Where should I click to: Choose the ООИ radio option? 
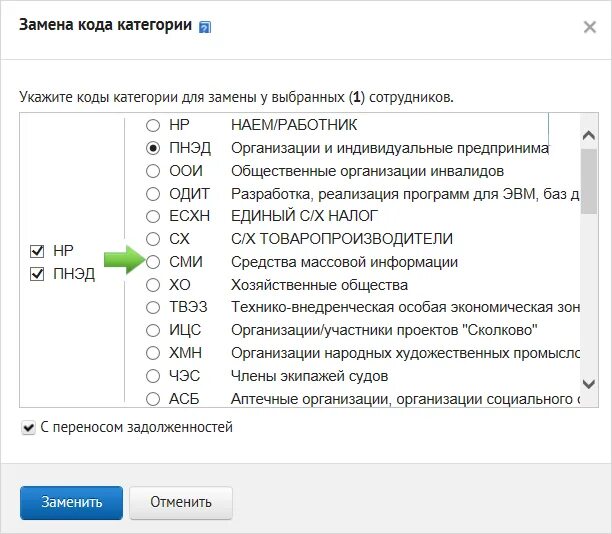coord(153,171)
